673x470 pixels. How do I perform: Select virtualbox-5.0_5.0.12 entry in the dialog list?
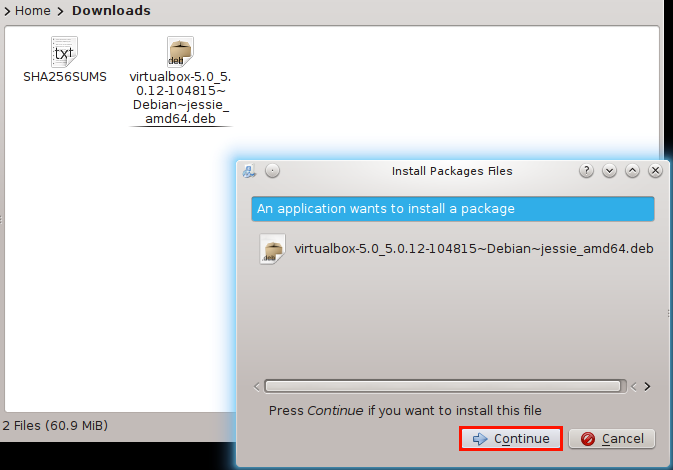point(456,249)
